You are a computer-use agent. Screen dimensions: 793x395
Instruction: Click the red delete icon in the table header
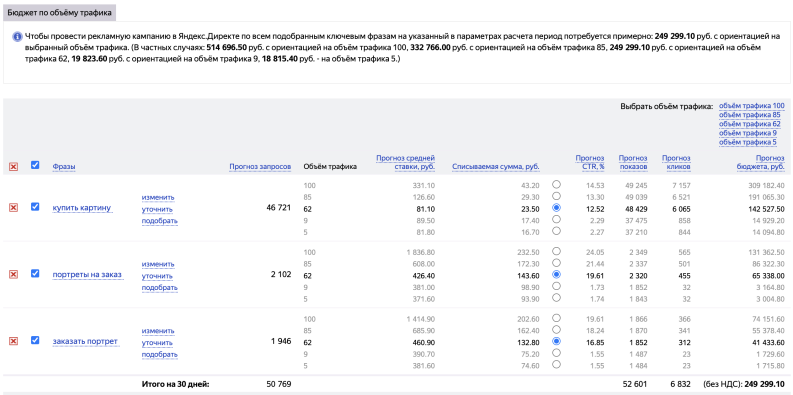click(x=14, y=166)
